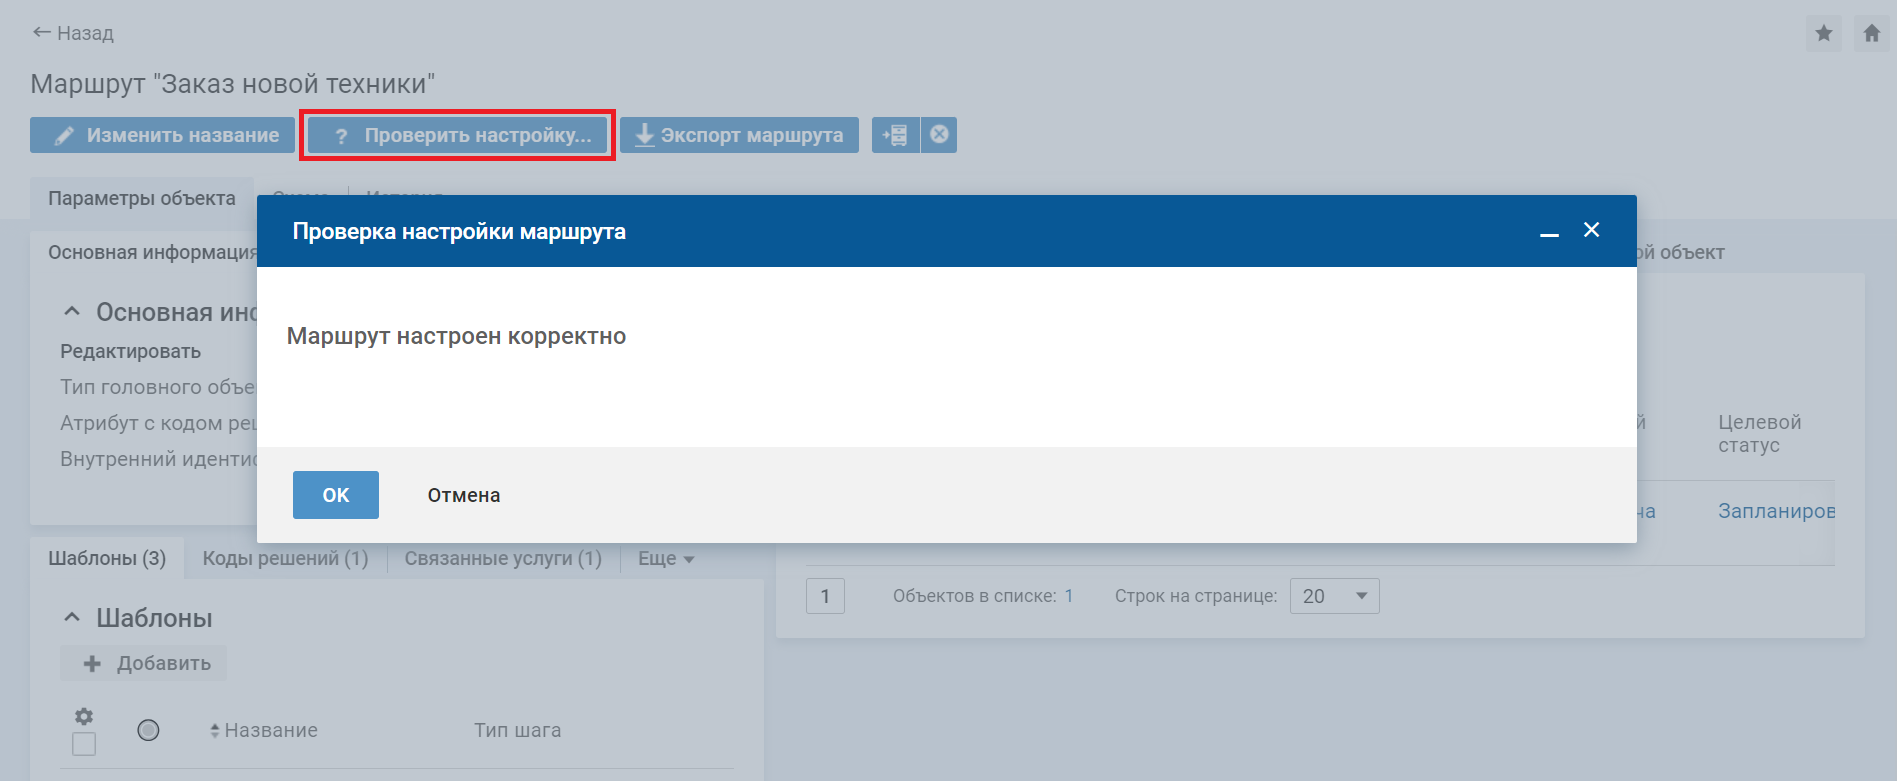Viewport: 1897px width, 781px height.
Task: Select the radio circle in table header
Action: coord(148,730)
